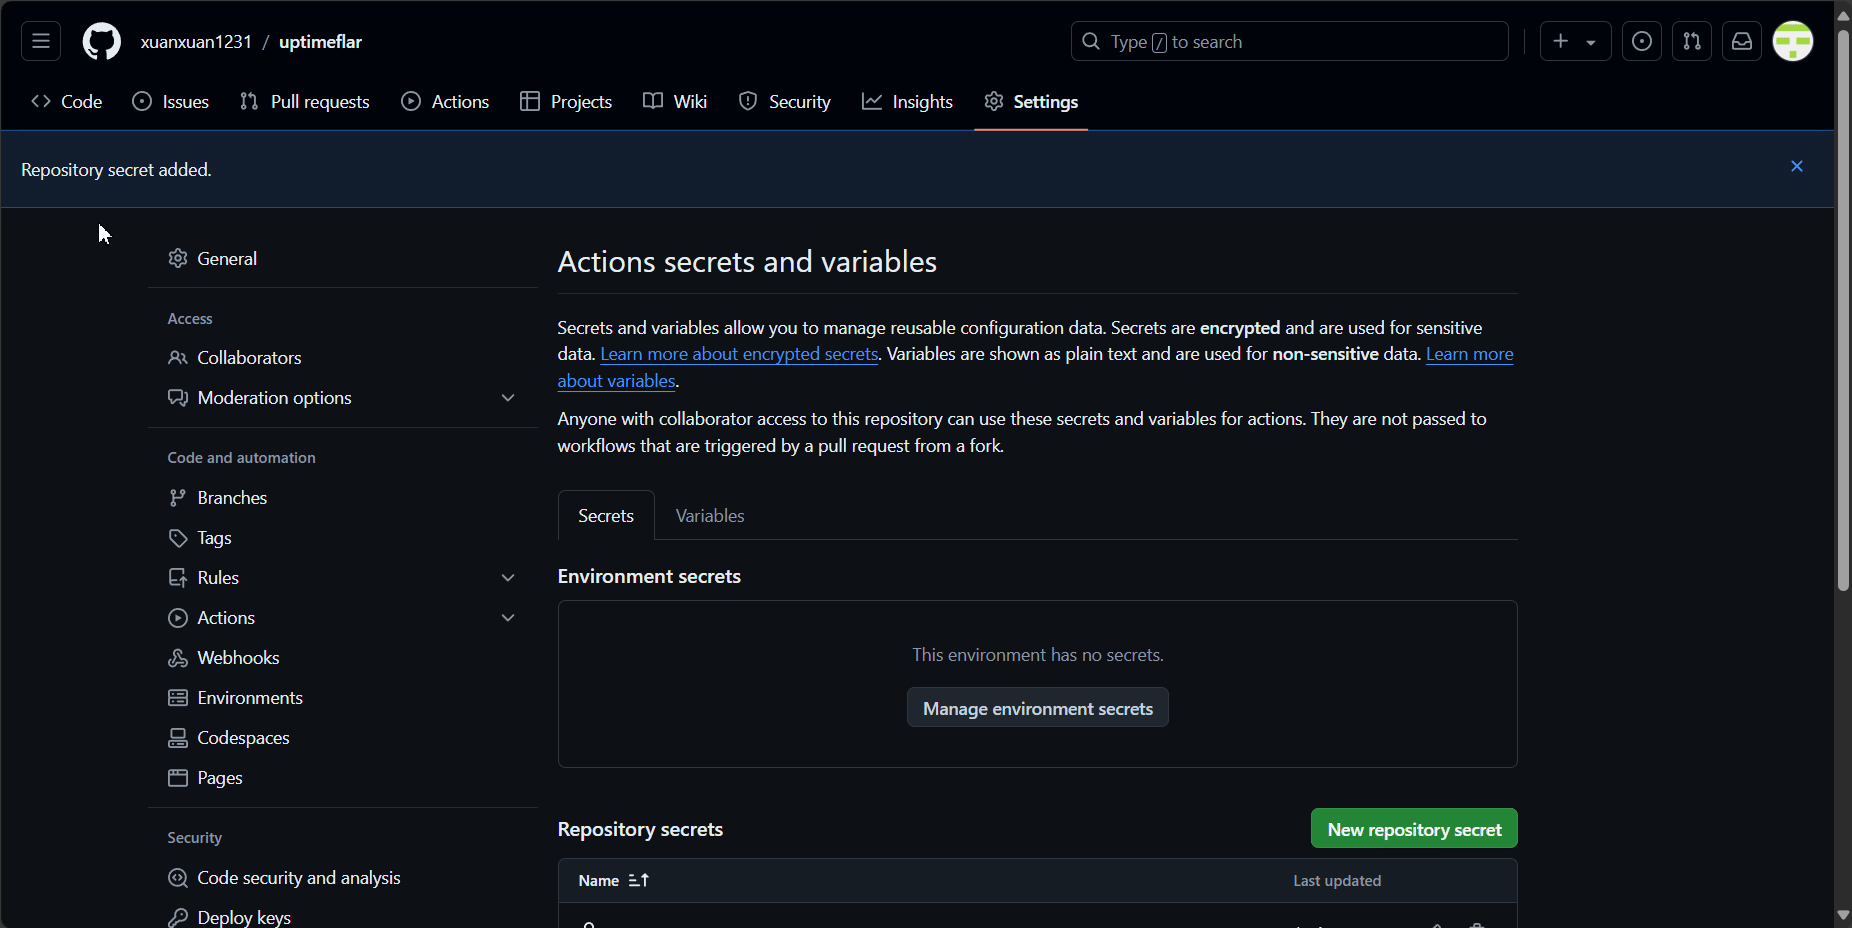Click the page vertical scrollbar
The image size is (1852, 928).
[x=1843, y=310]
